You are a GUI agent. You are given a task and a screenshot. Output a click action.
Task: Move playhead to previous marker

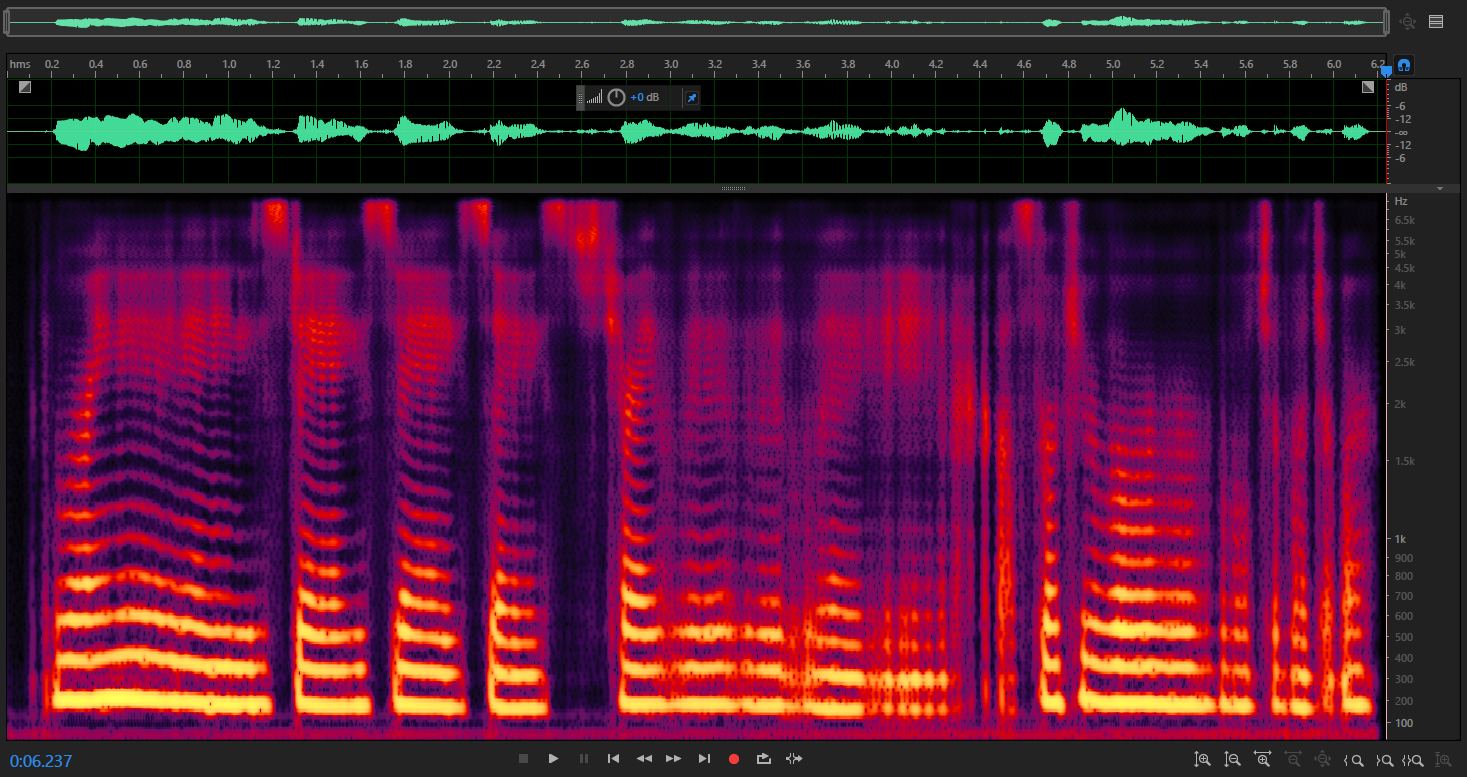click(x=614, y=759)
